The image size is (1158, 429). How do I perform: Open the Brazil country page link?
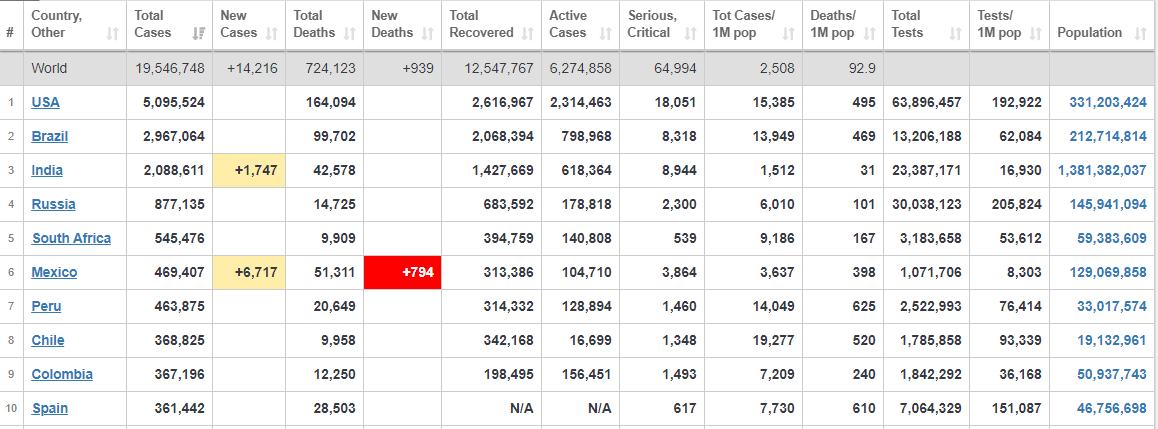tap(50, 137)
